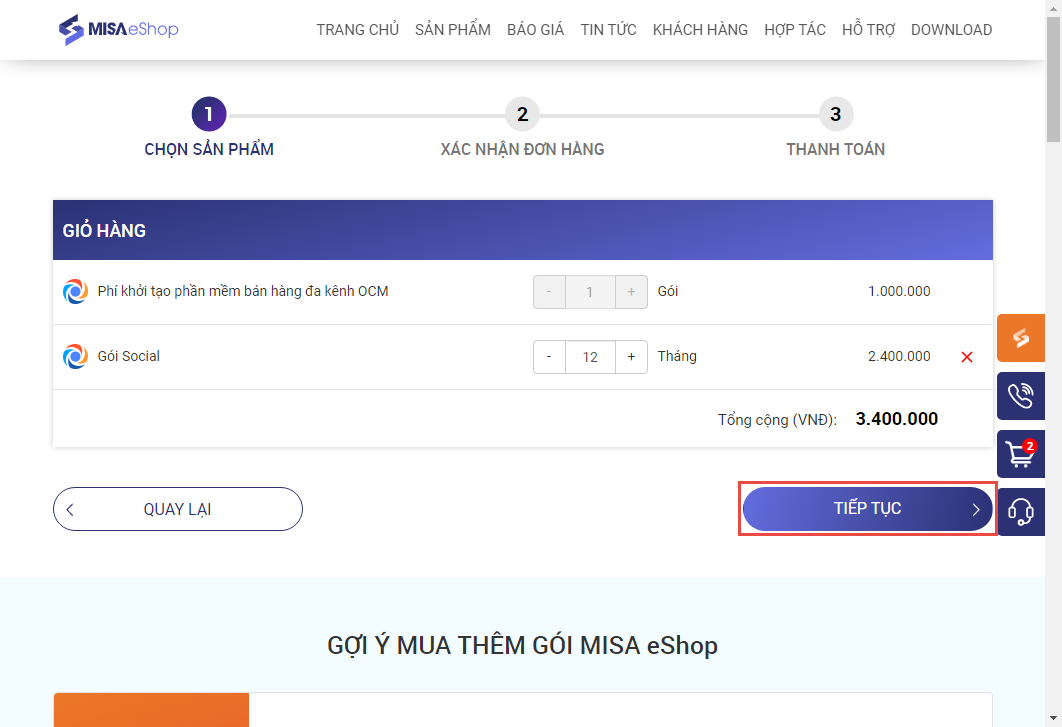Image resolution: width=1062 pixels, height=727 pixels.
Task: Decrease Gói Social quantity with minus
Action: pos(549,357)
